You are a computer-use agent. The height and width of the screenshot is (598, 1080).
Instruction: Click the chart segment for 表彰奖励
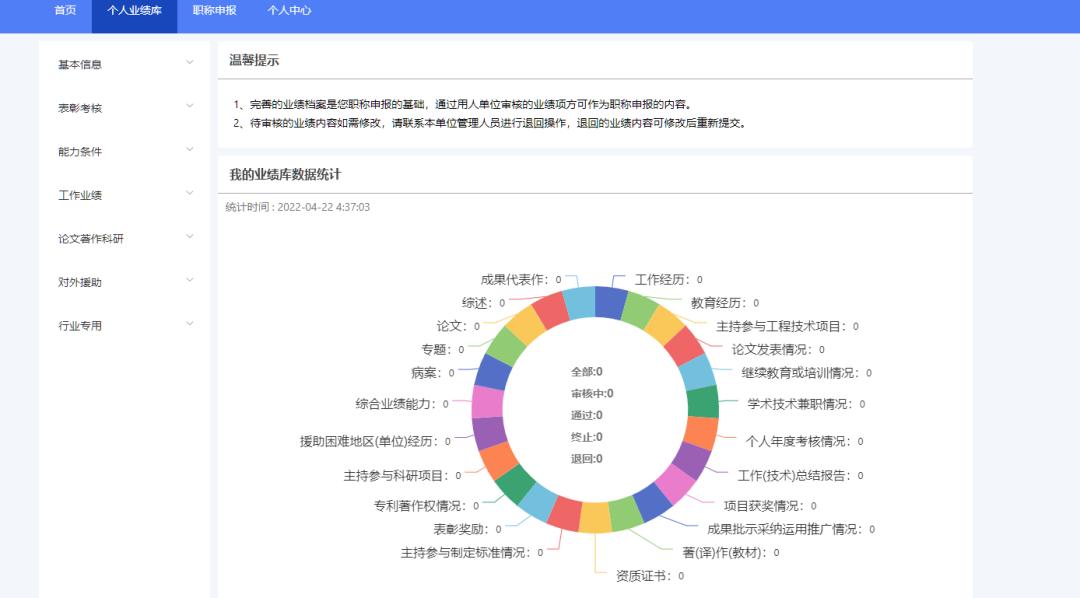pos(469,528)
